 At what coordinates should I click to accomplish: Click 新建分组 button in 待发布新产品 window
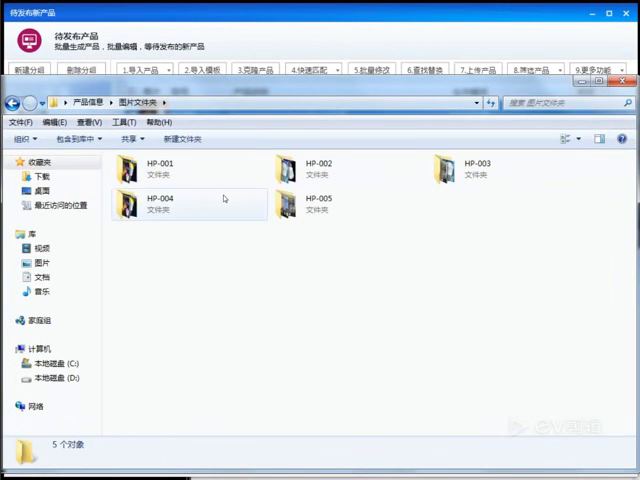pos(29,70)
